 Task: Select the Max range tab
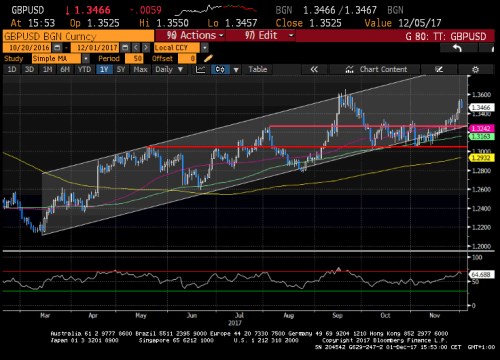tap(140, 69)
